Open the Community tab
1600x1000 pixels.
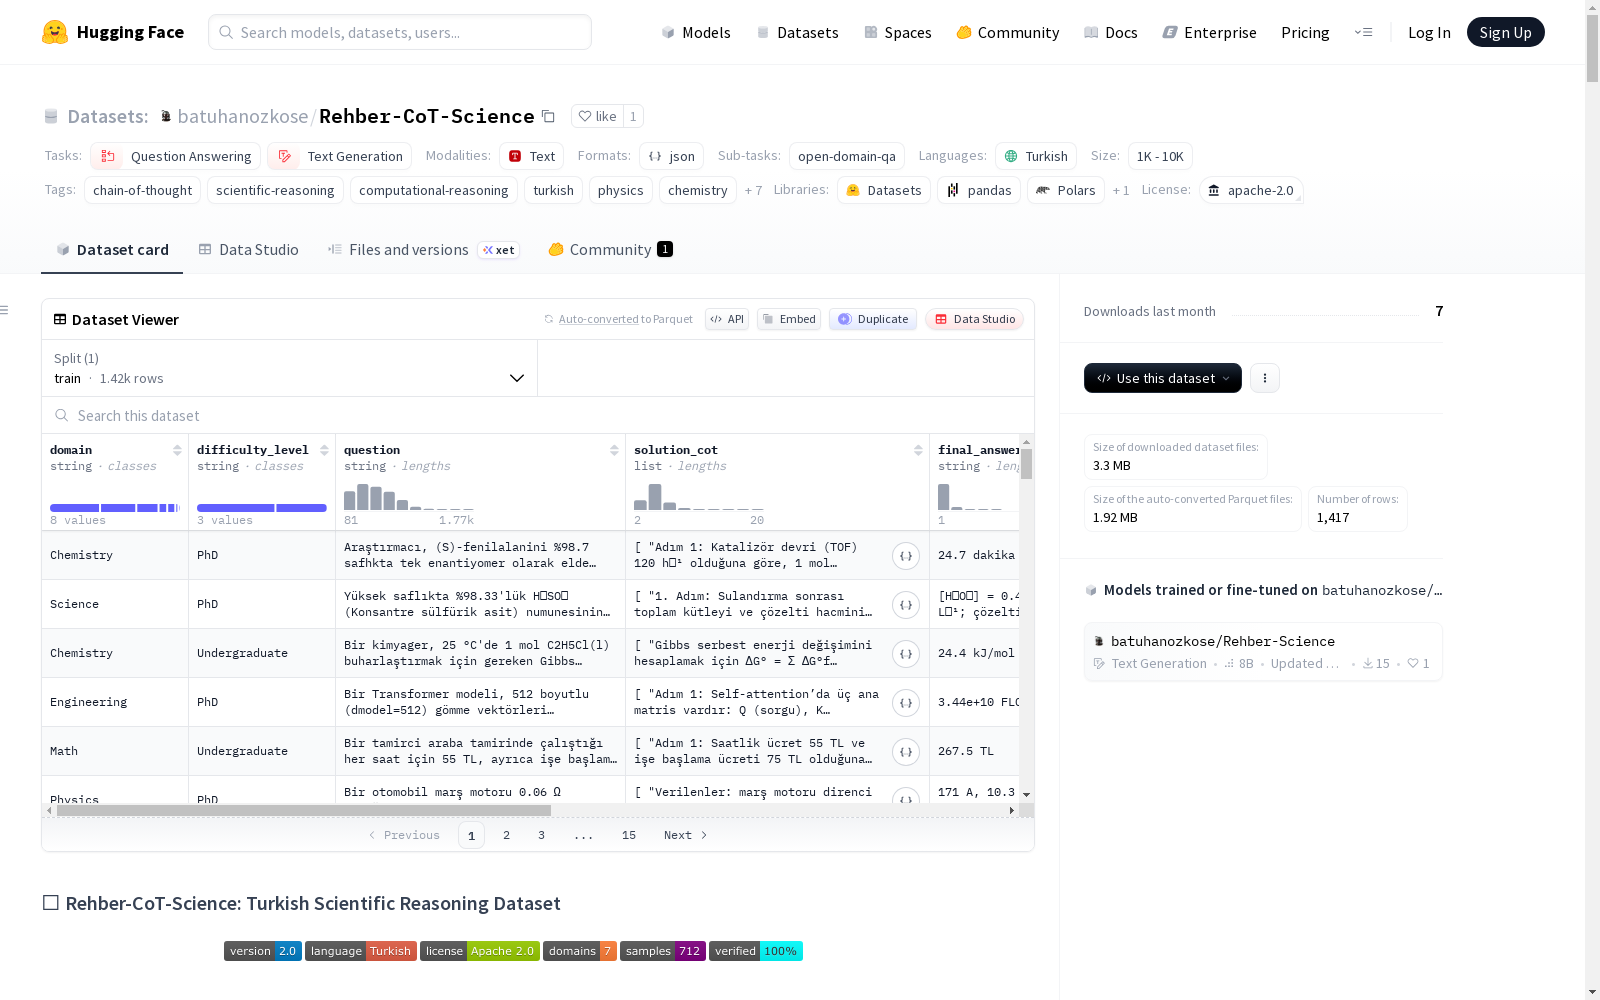[610, 250]
